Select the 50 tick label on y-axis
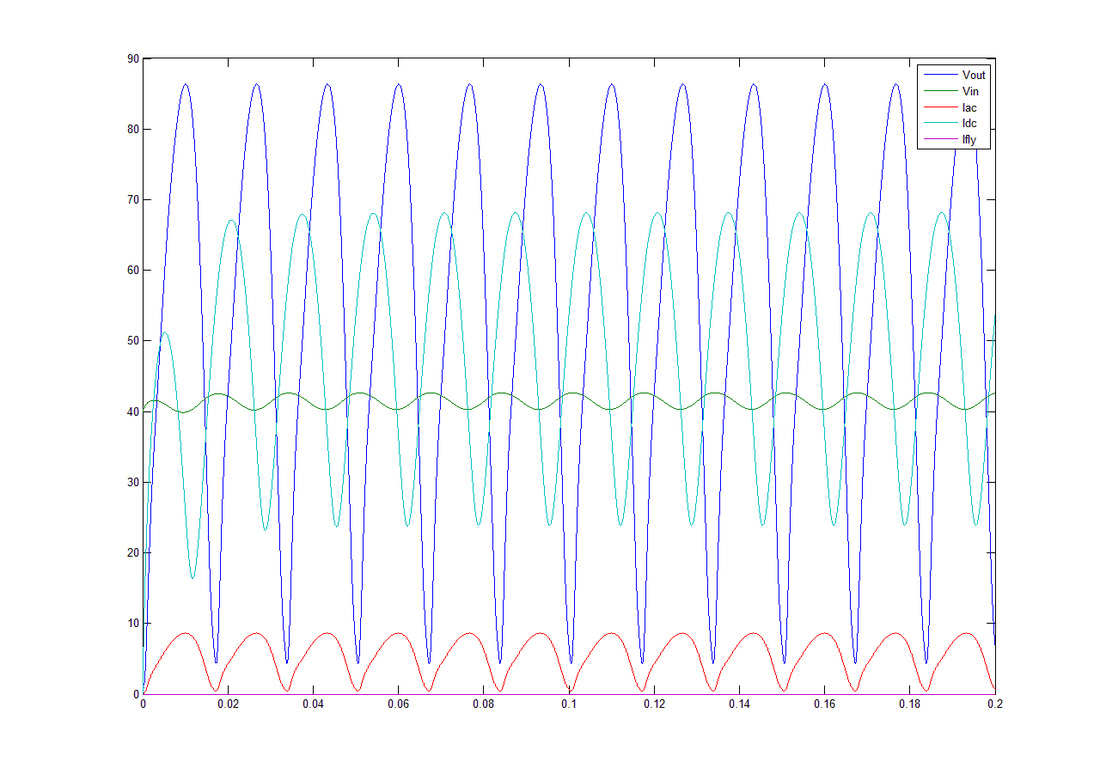The height and width of the screenshot is (780, 1100). click(132, 341)
